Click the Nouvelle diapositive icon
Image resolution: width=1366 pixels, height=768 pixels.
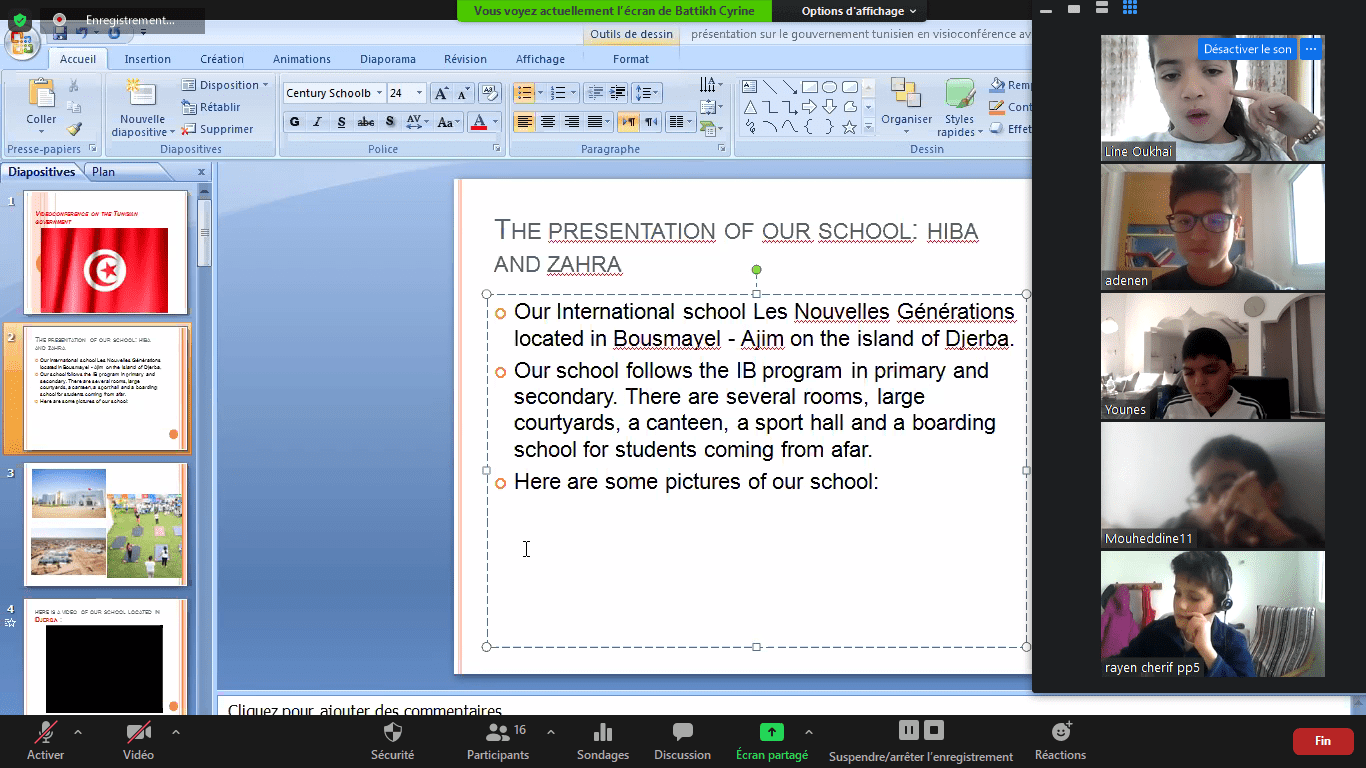click(143, 95)
